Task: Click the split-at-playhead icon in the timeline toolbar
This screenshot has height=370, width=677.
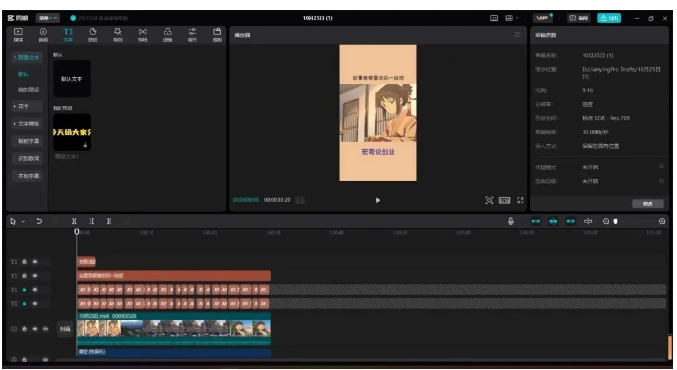Action: [74, 221]
